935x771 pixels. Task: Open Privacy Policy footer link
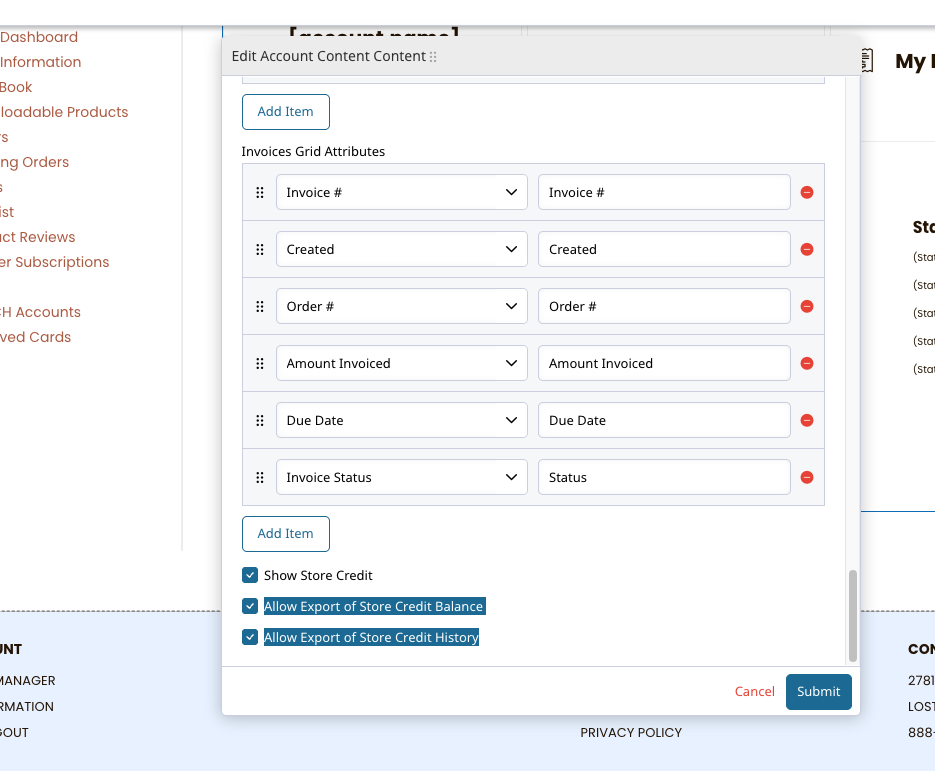click(631, 732)
